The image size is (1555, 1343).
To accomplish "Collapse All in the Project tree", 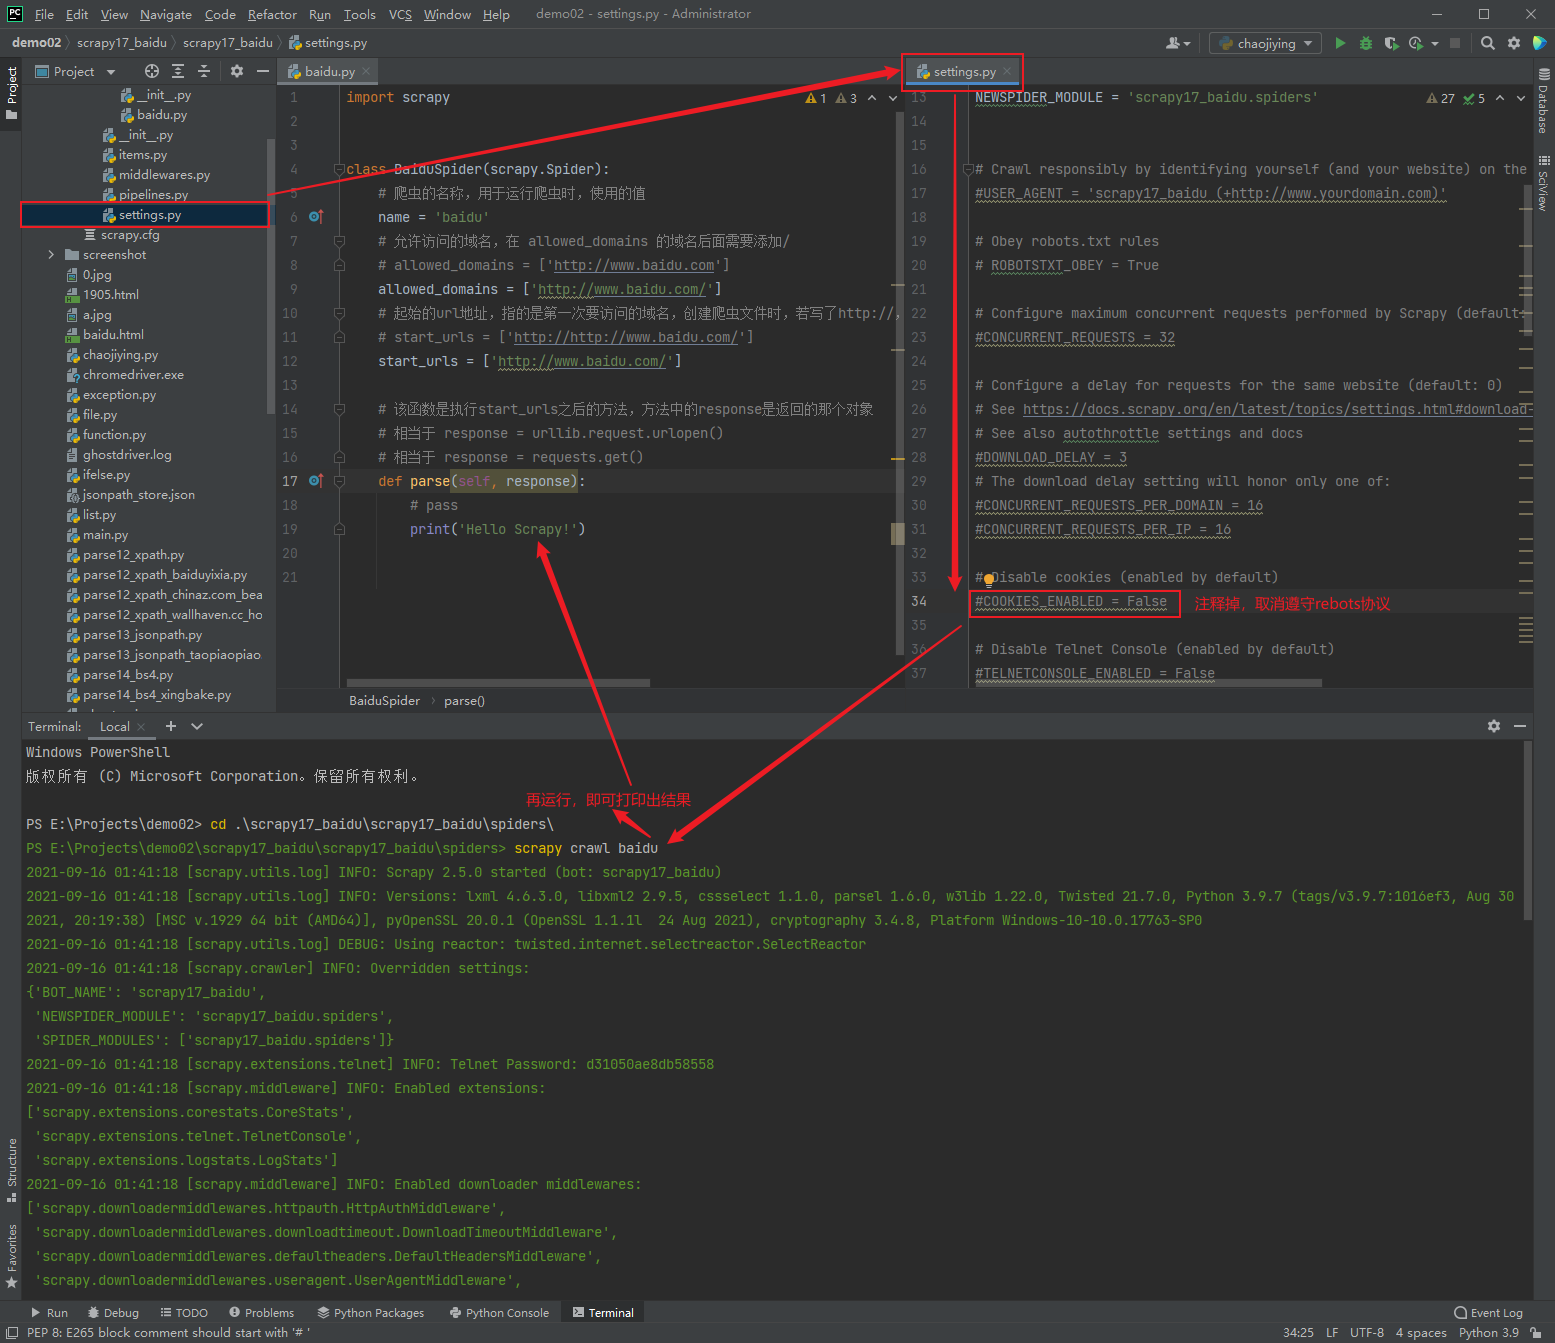I will 205,71.
